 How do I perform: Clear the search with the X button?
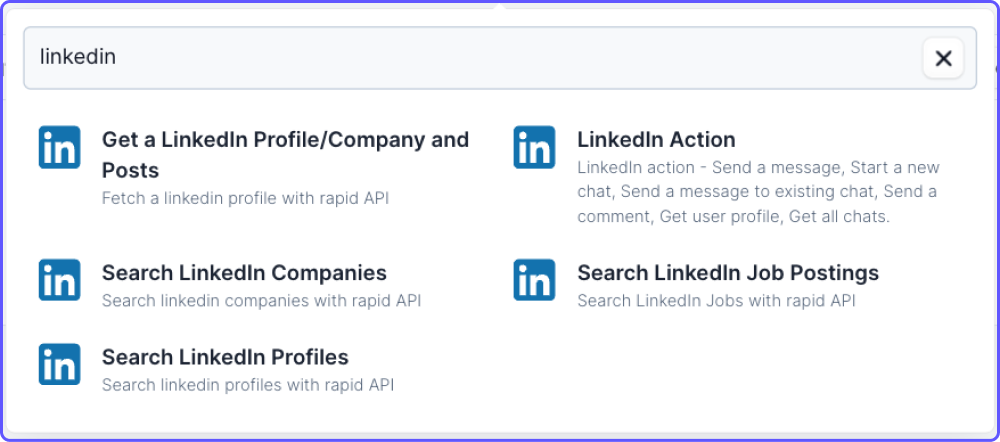pos(943,58)
